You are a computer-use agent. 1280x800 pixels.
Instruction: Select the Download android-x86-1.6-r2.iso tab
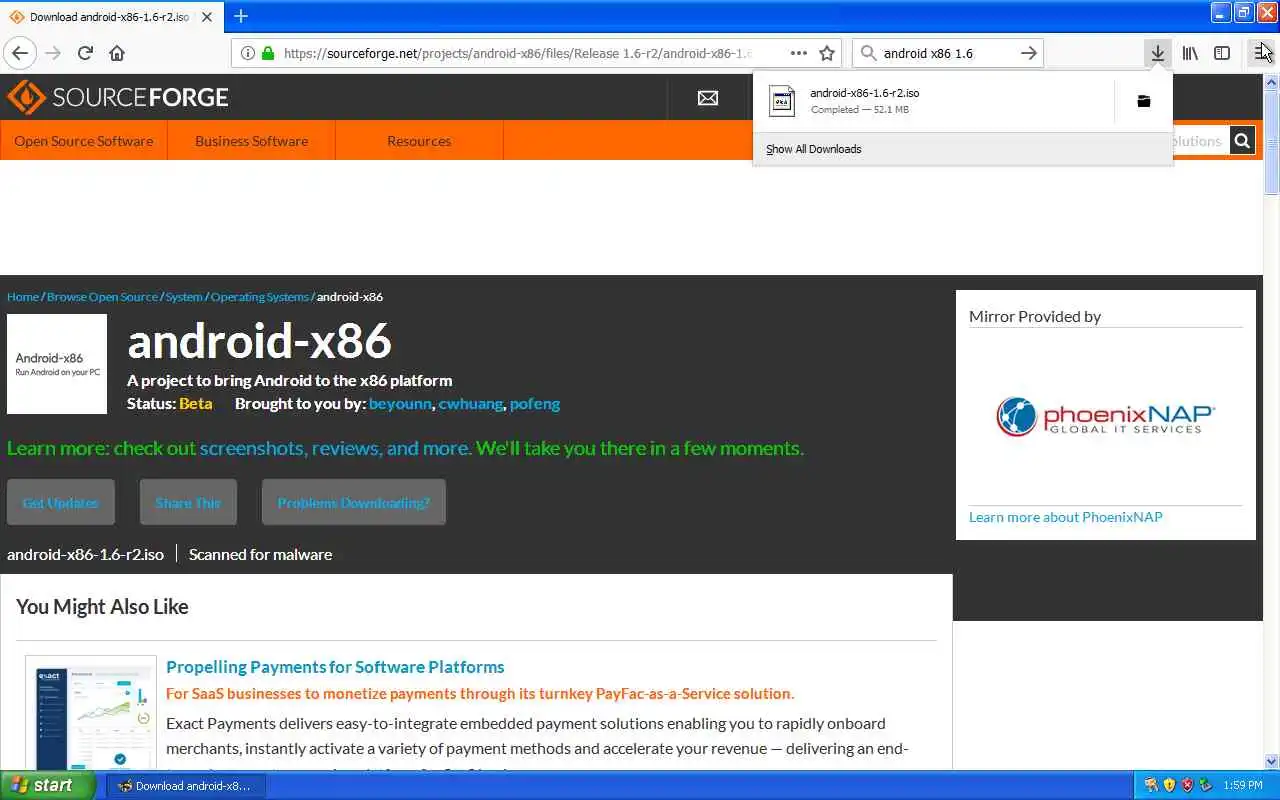(111, 17)
